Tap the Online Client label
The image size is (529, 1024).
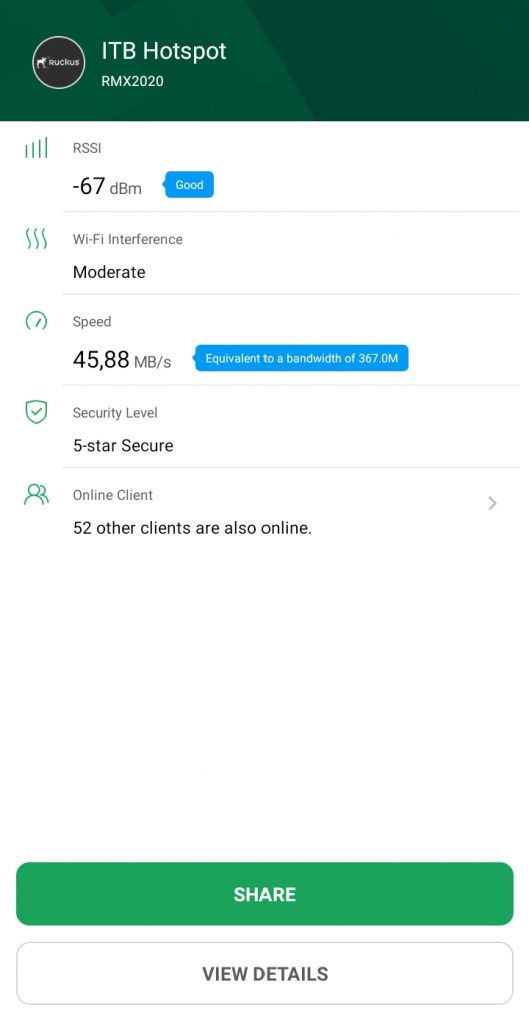(112, 495)
